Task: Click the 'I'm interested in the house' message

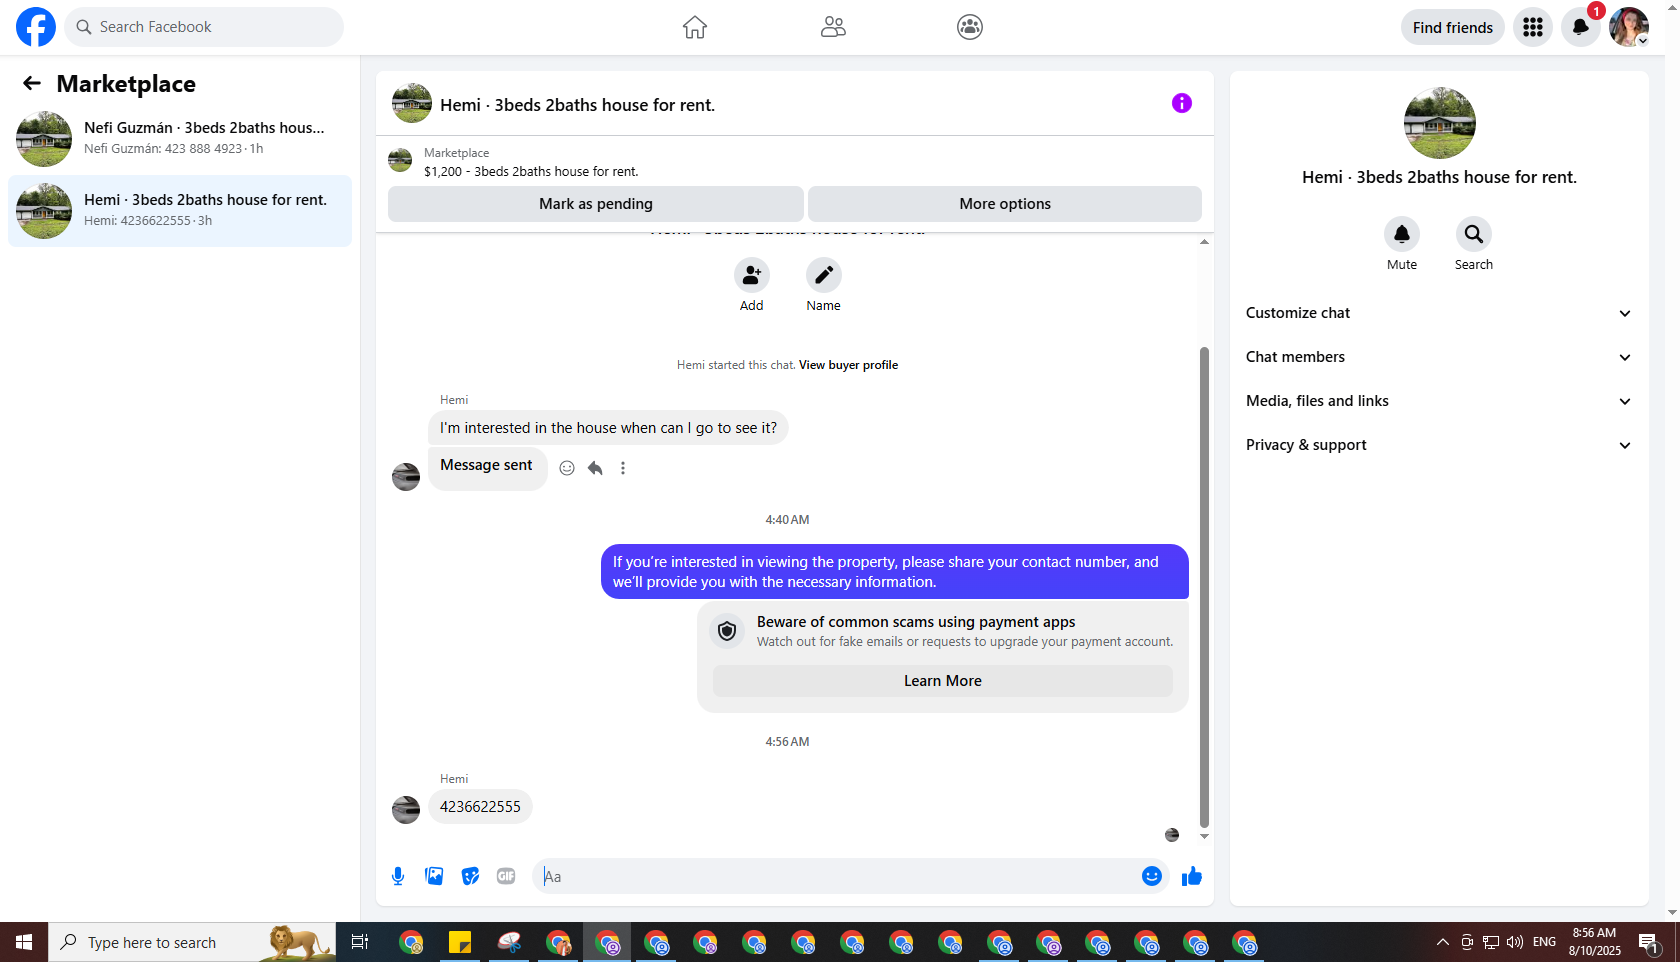Action: click(608, 428)
